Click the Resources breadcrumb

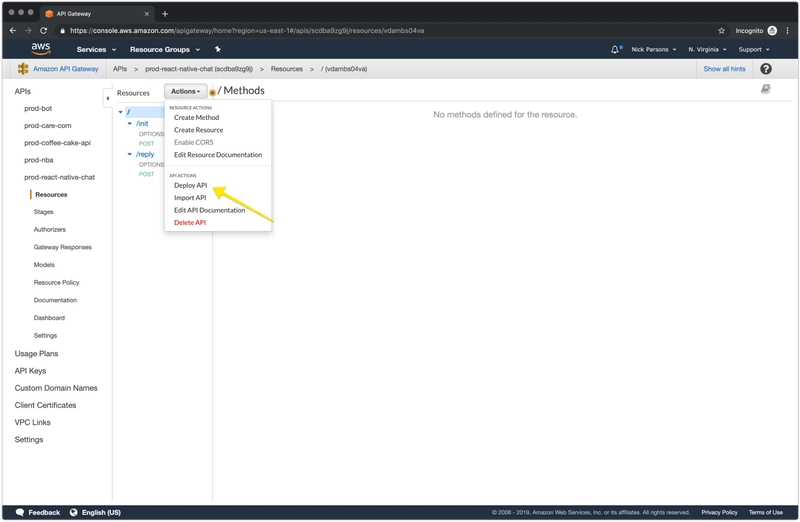click(287, 69)
